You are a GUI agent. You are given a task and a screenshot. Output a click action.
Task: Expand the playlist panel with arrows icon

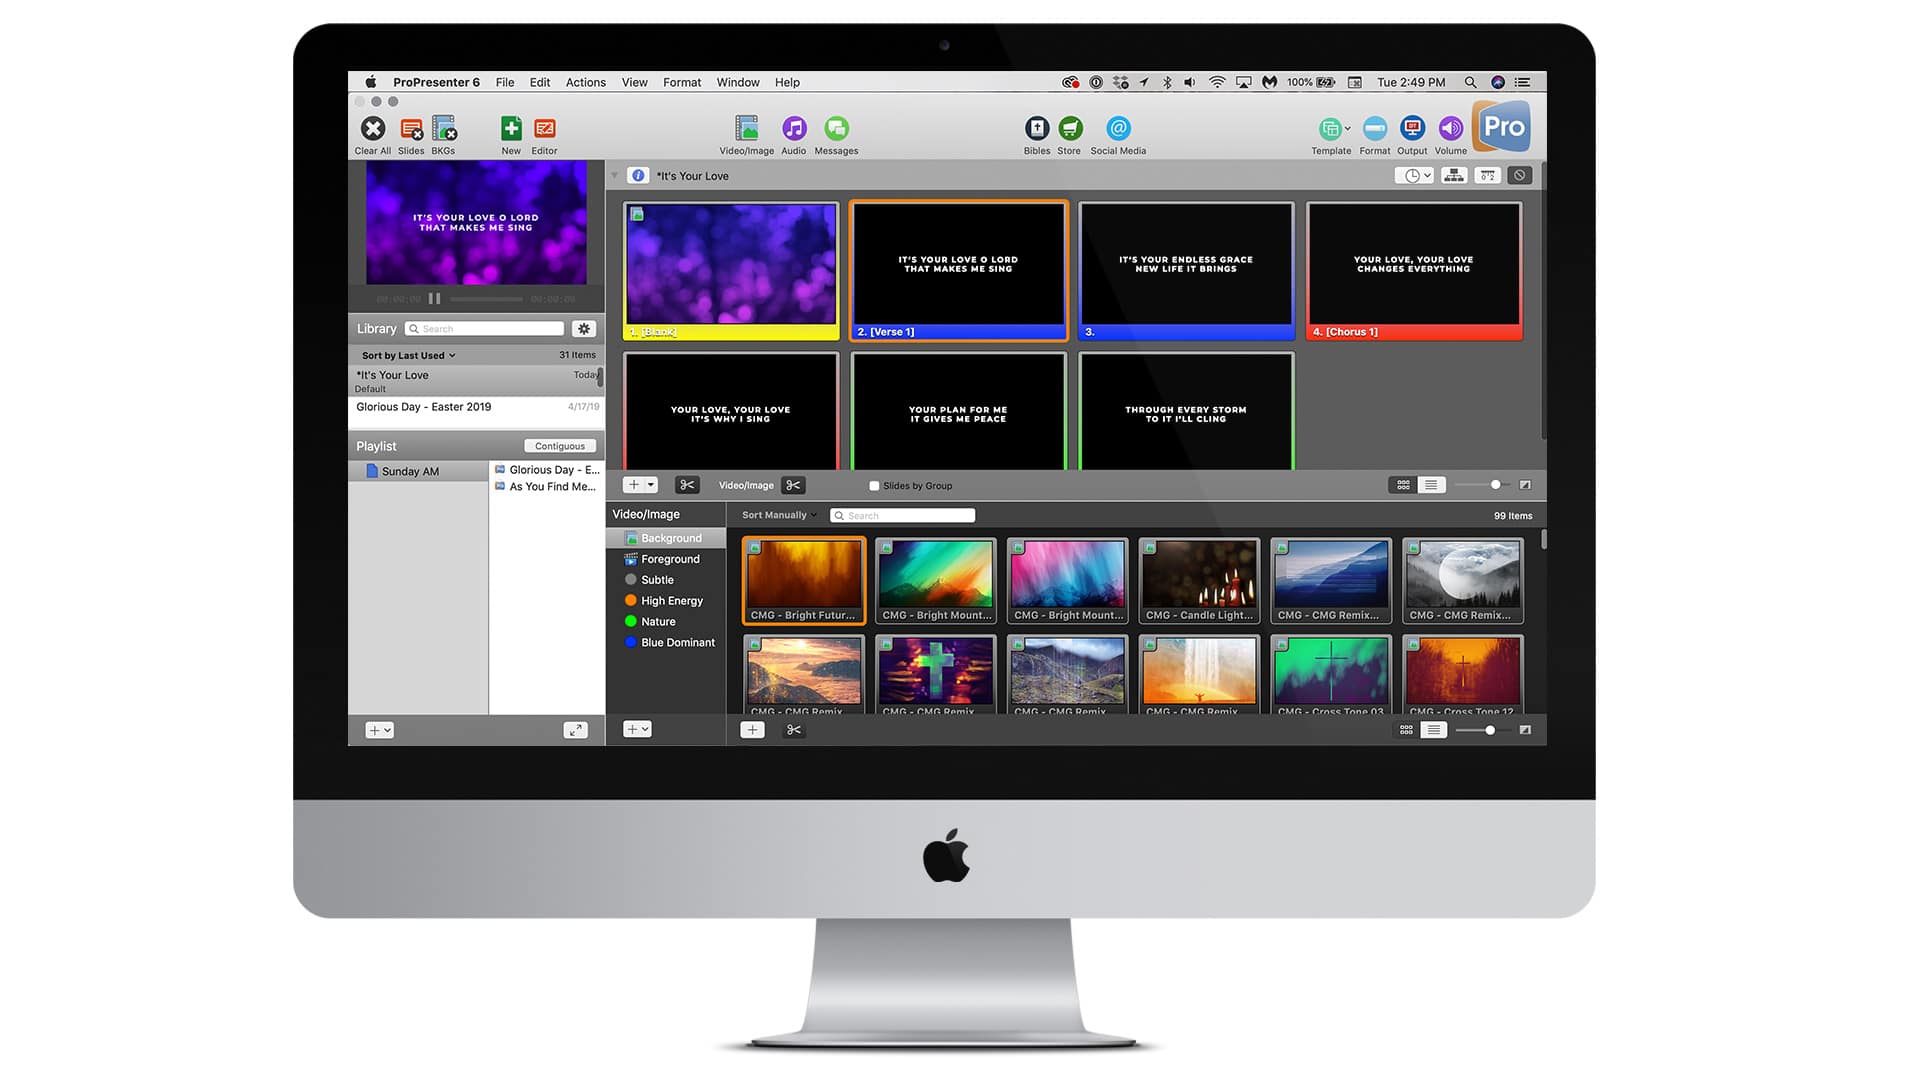pos(575,730)
